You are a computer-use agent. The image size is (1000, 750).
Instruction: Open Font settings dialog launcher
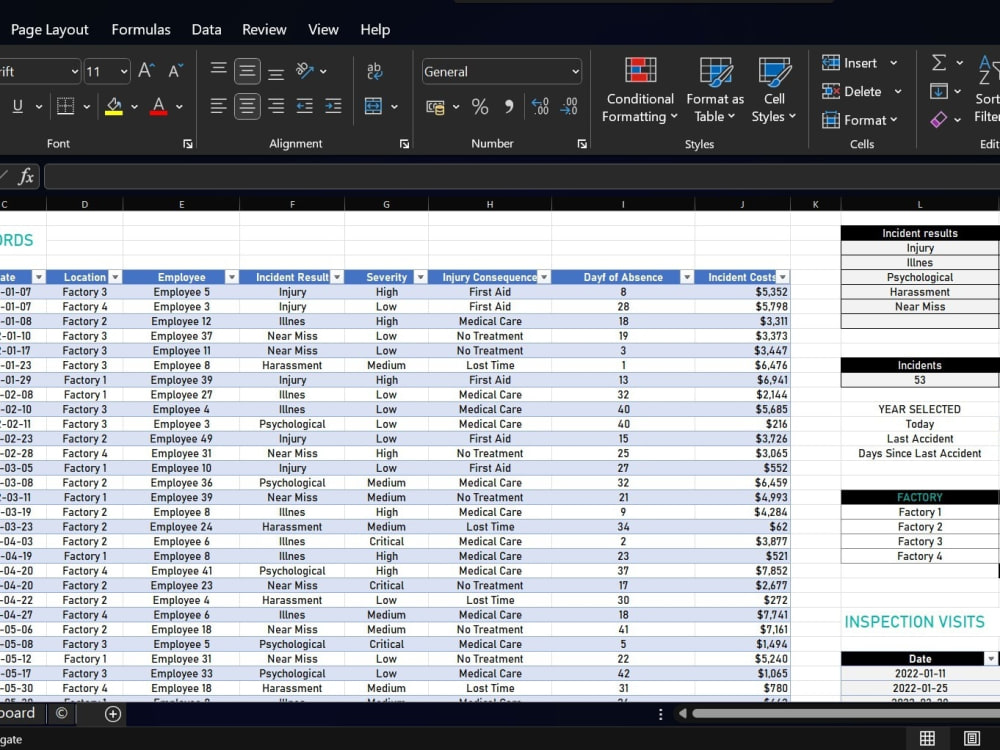188,144
